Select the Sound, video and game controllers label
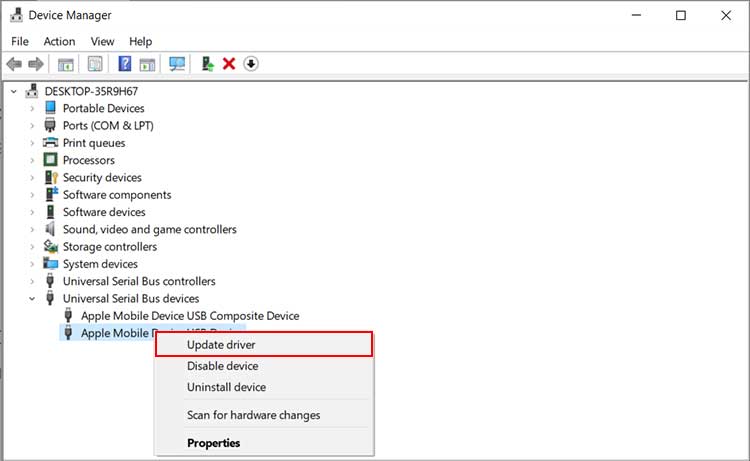Image resolution: width=750 pixels, height=461 pixels. tap(150, 230)
